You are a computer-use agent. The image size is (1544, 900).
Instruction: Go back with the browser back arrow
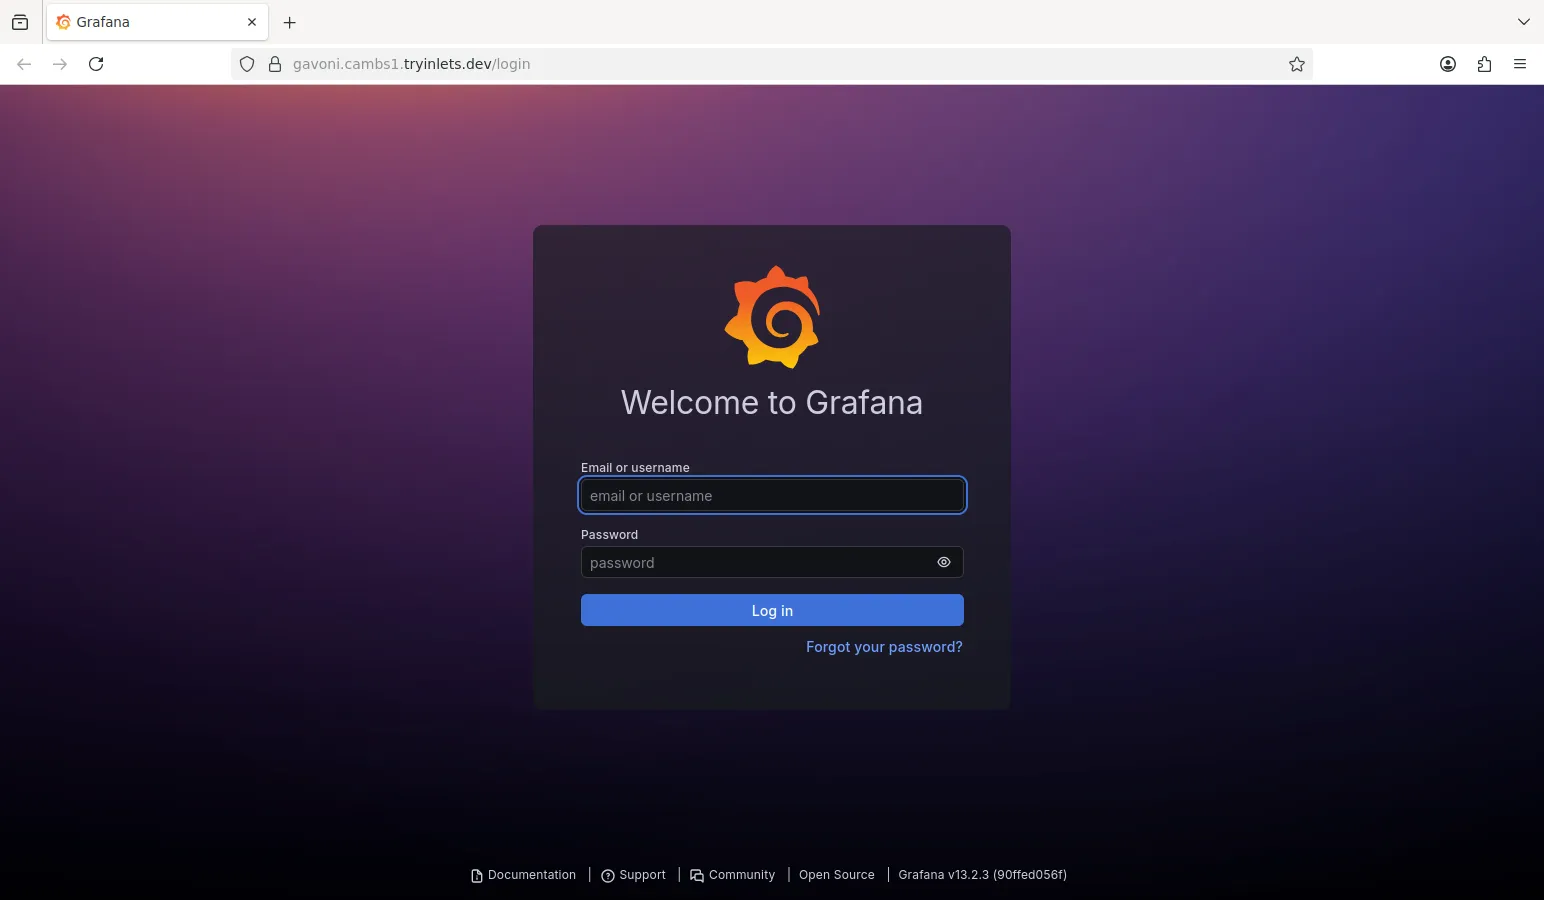(24, 64)
